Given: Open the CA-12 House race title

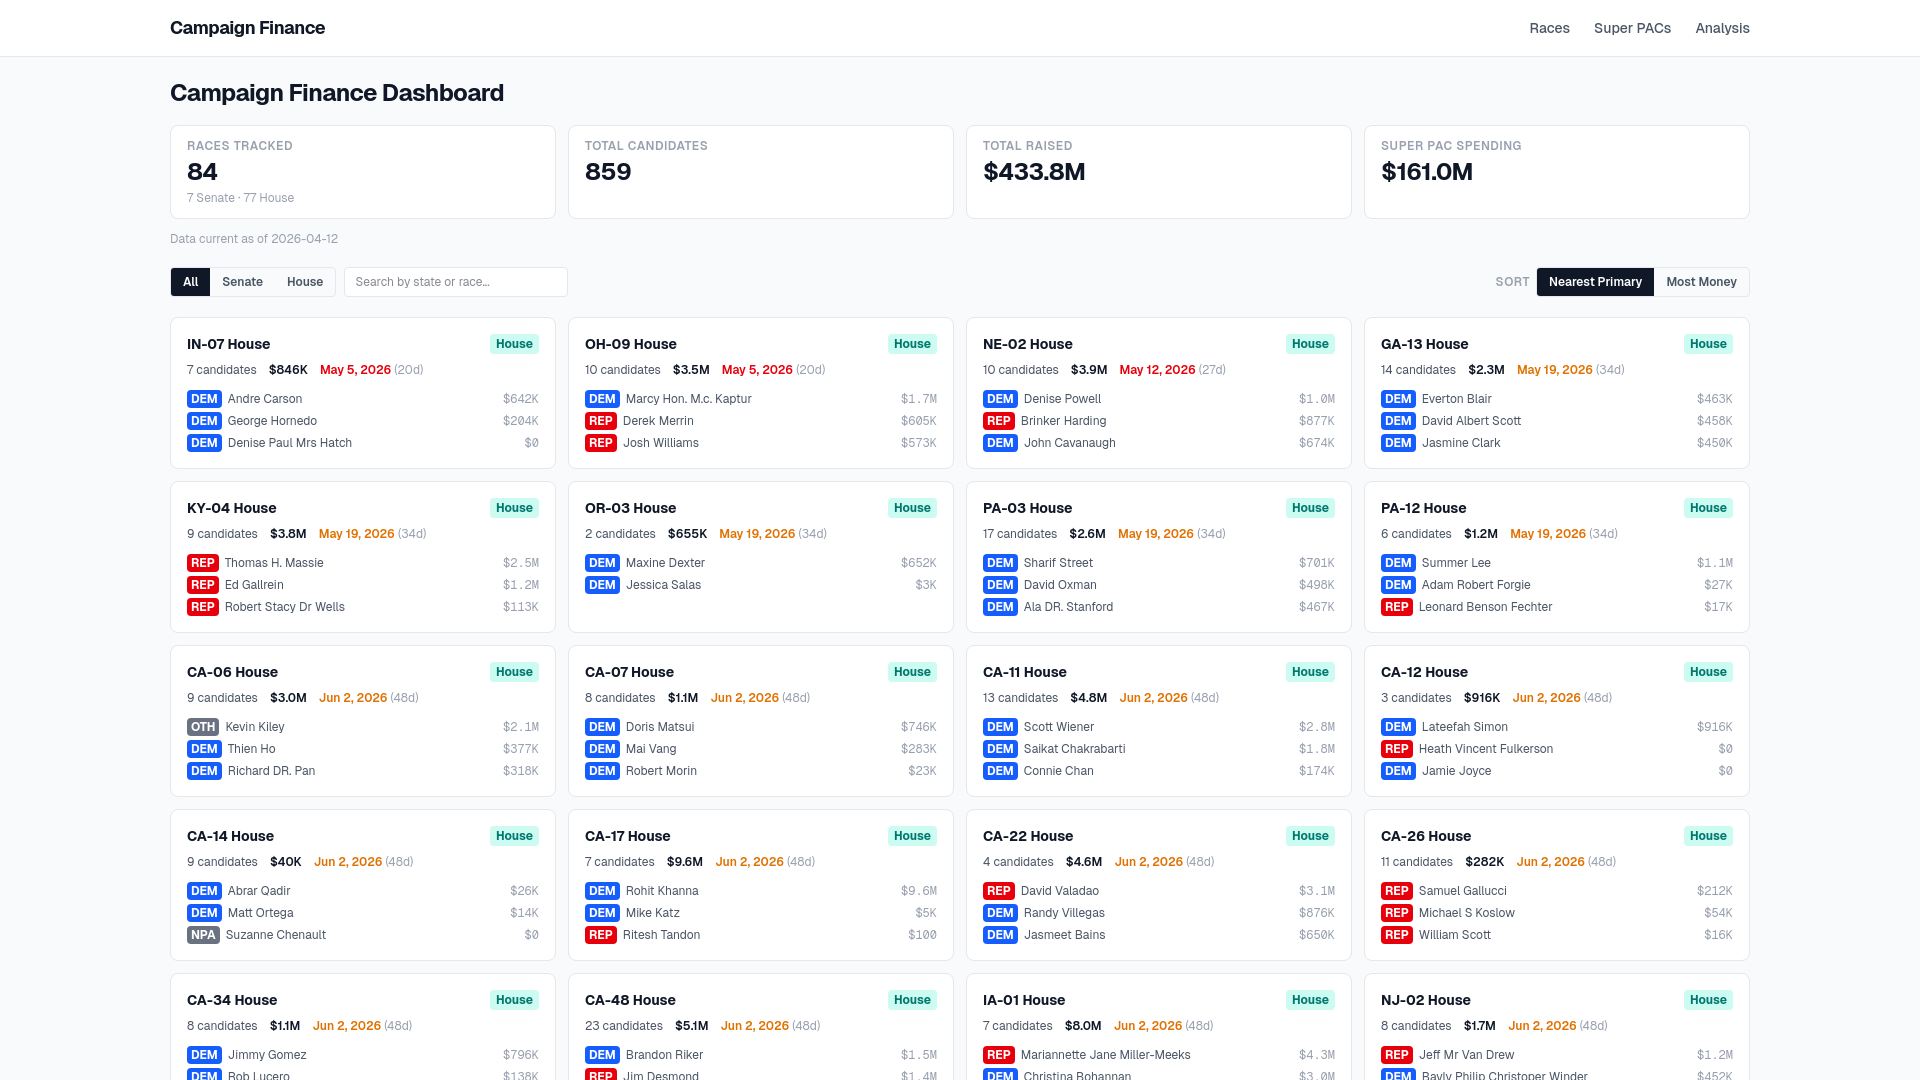Looking at the screenshot, I should (1424, 672).
